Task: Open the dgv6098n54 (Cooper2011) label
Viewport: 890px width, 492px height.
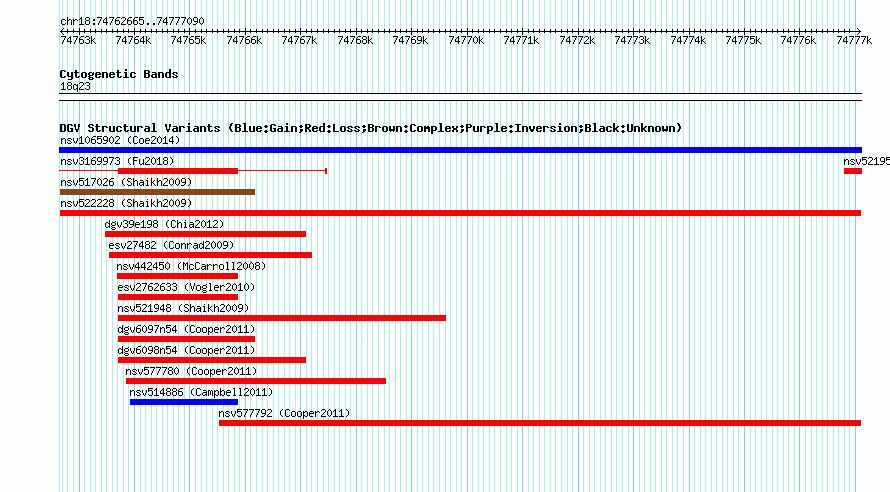Action: coord(186,350)
